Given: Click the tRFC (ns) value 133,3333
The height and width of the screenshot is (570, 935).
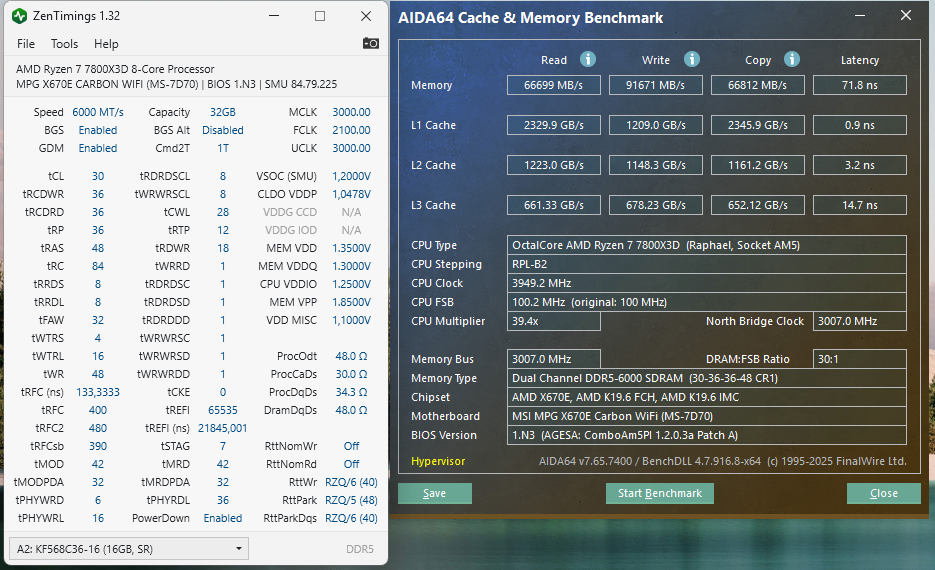Looking at the screenshot, I should coord(98,392).
